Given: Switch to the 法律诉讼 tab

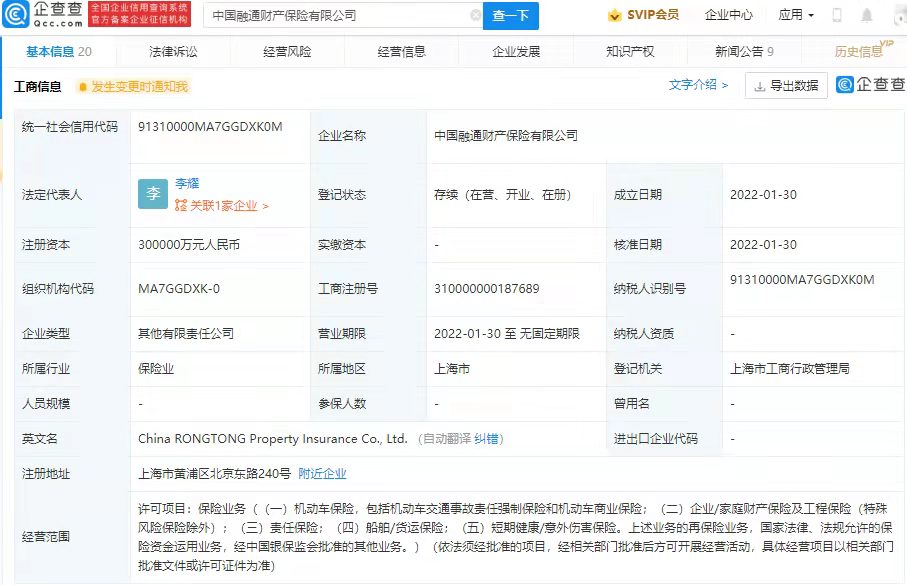Looking at the screenshot, I should pos(173,52).
